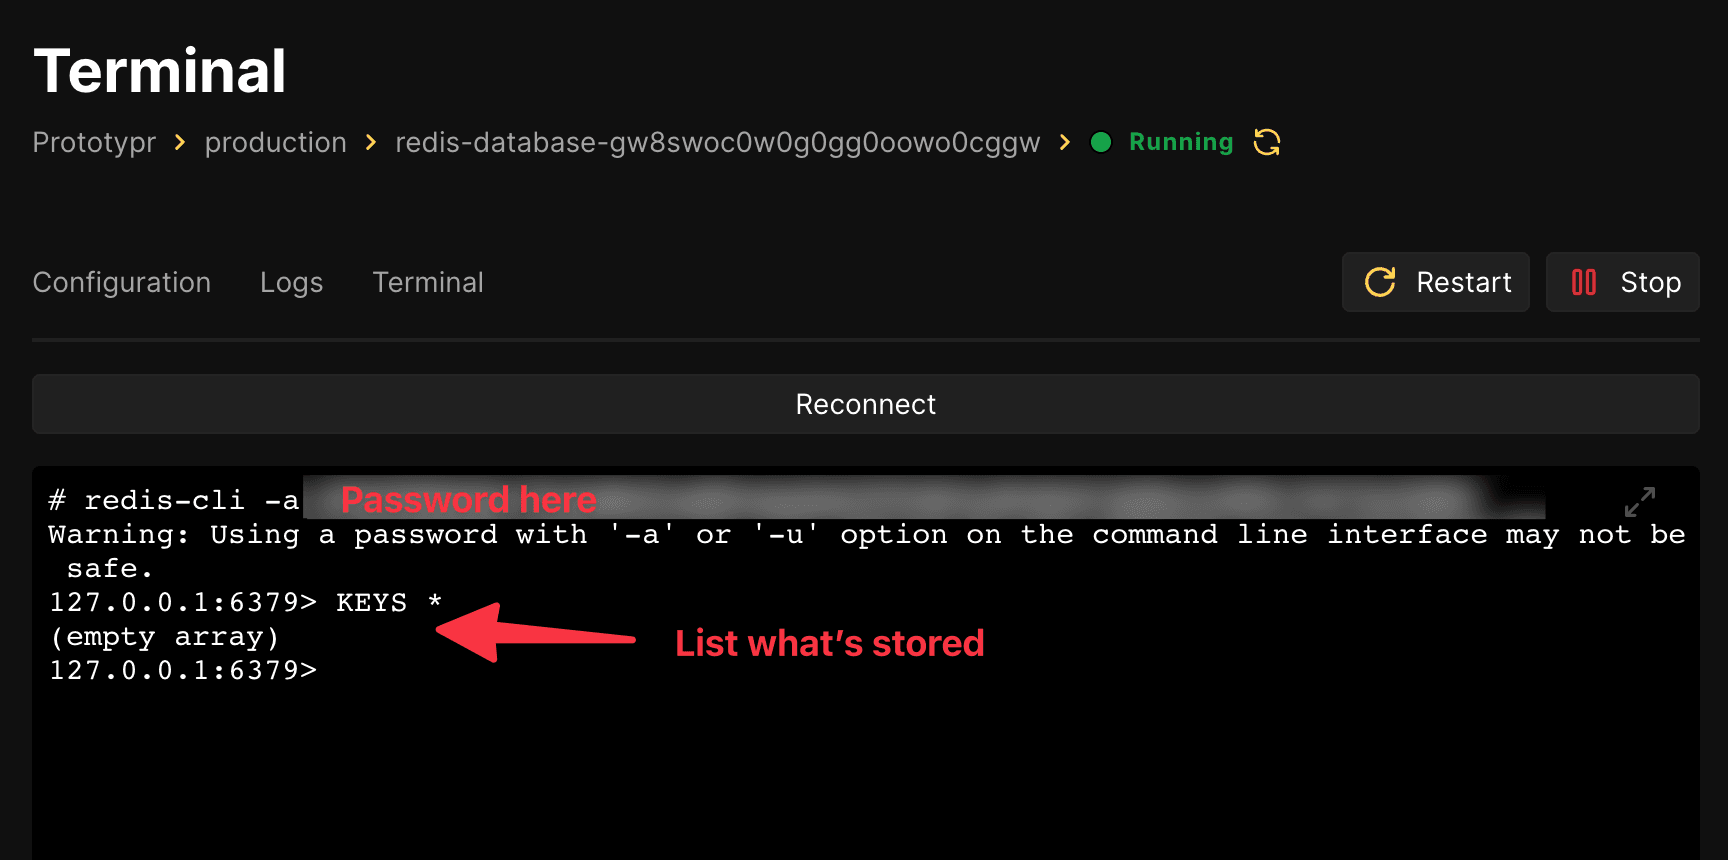Switch to the Logs tab

point(291,282)
